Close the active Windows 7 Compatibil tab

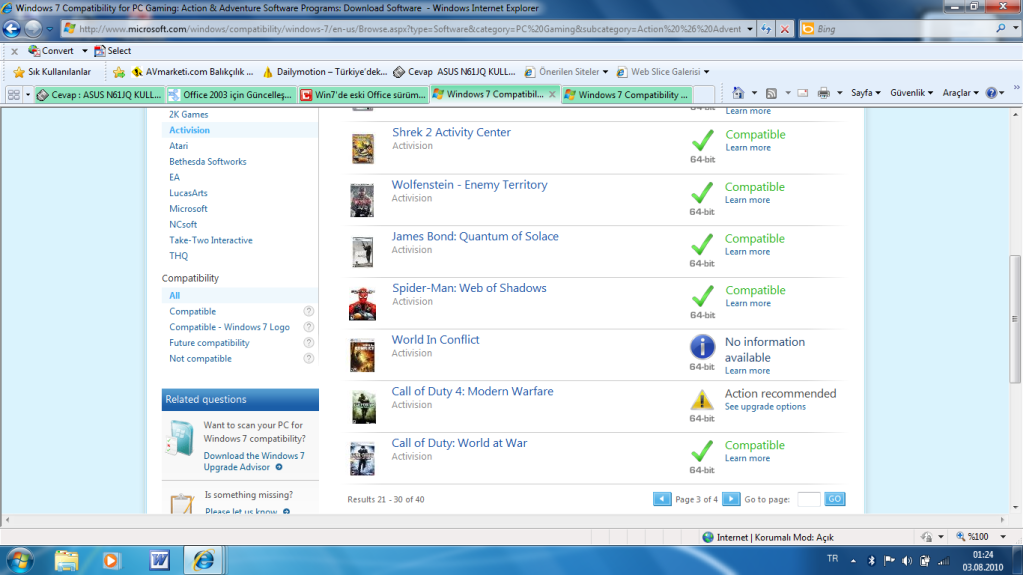coord(552,95)
